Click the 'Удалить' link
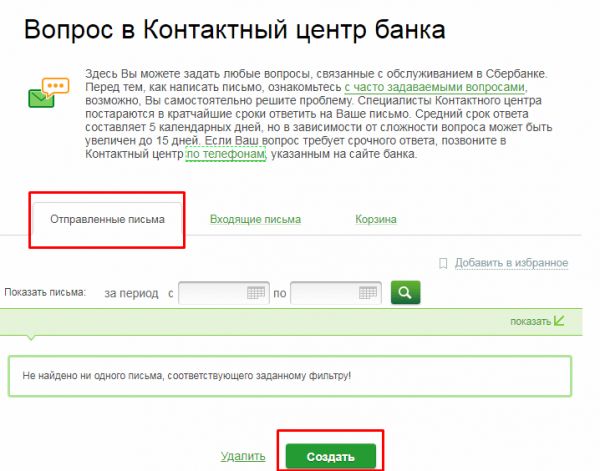Viewport: 600px width, 471px height. pyautogui.click(x=243, y=456)
